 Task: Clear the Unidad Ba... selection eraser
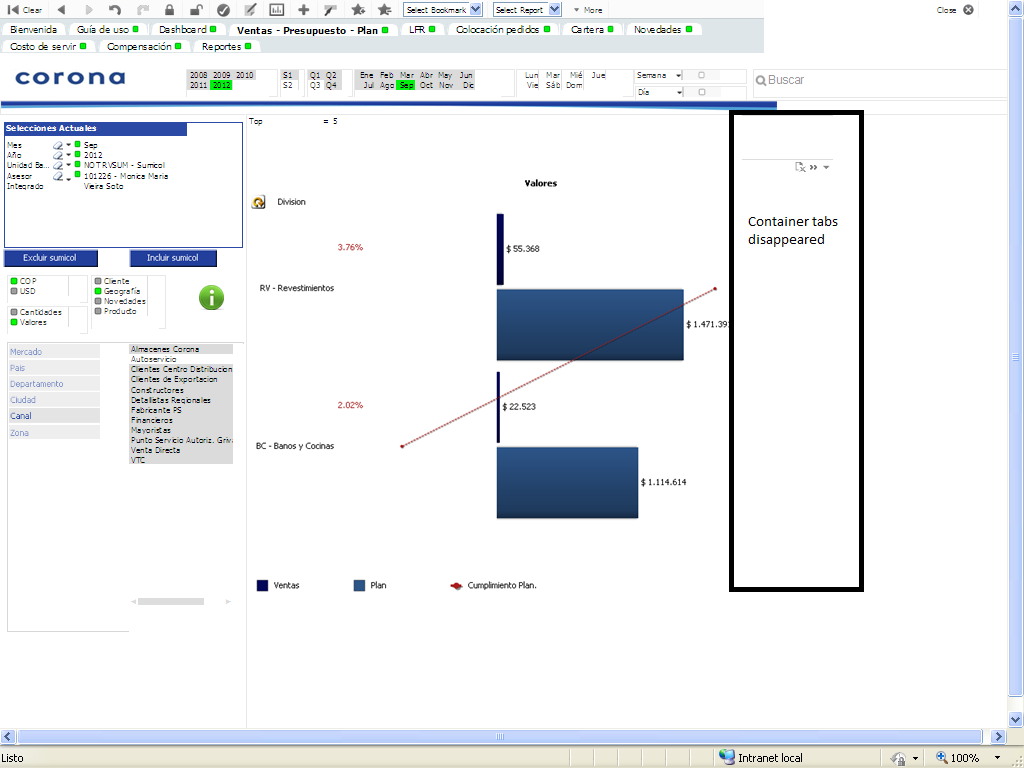(57, 165)
